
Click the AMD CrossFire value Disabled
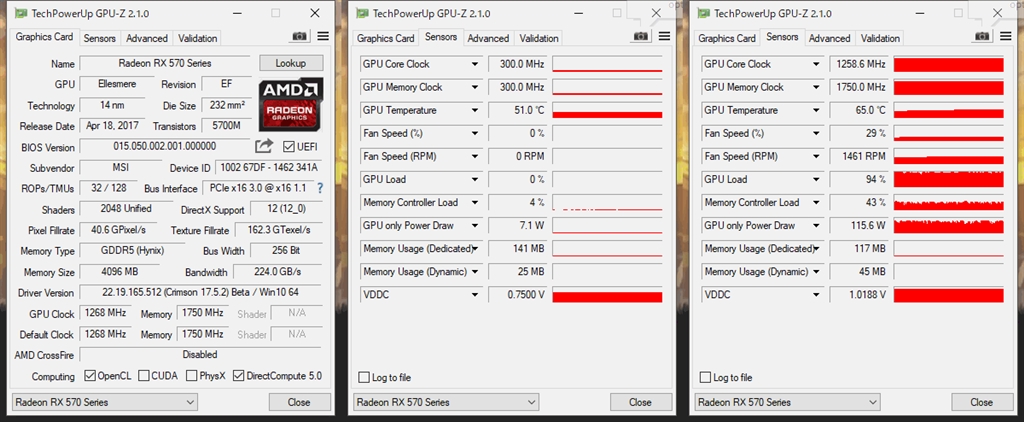tap(200, 355)
